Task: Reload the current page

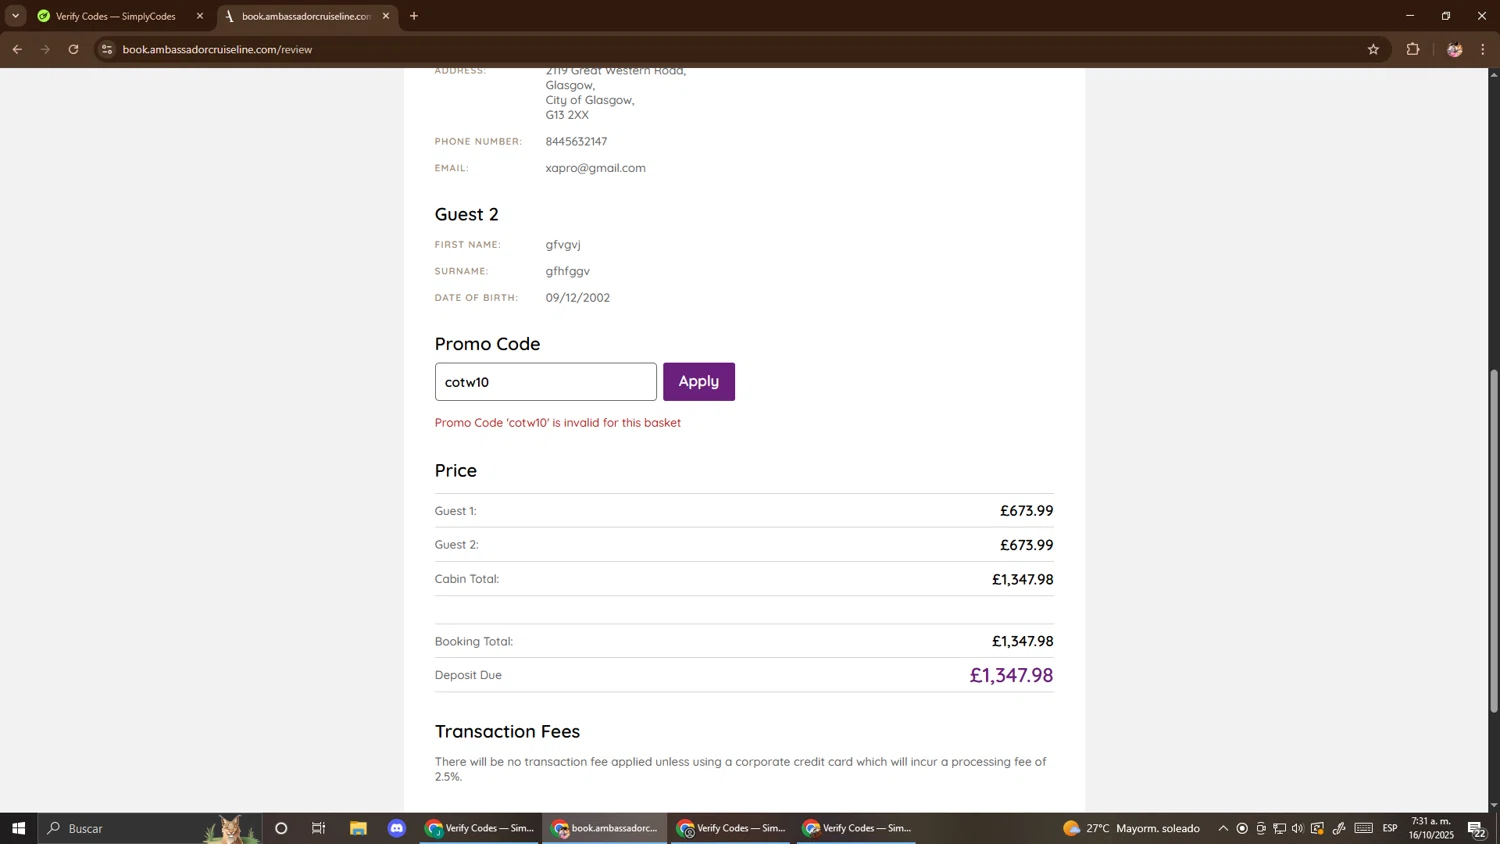Action: (x=73, y=49)
